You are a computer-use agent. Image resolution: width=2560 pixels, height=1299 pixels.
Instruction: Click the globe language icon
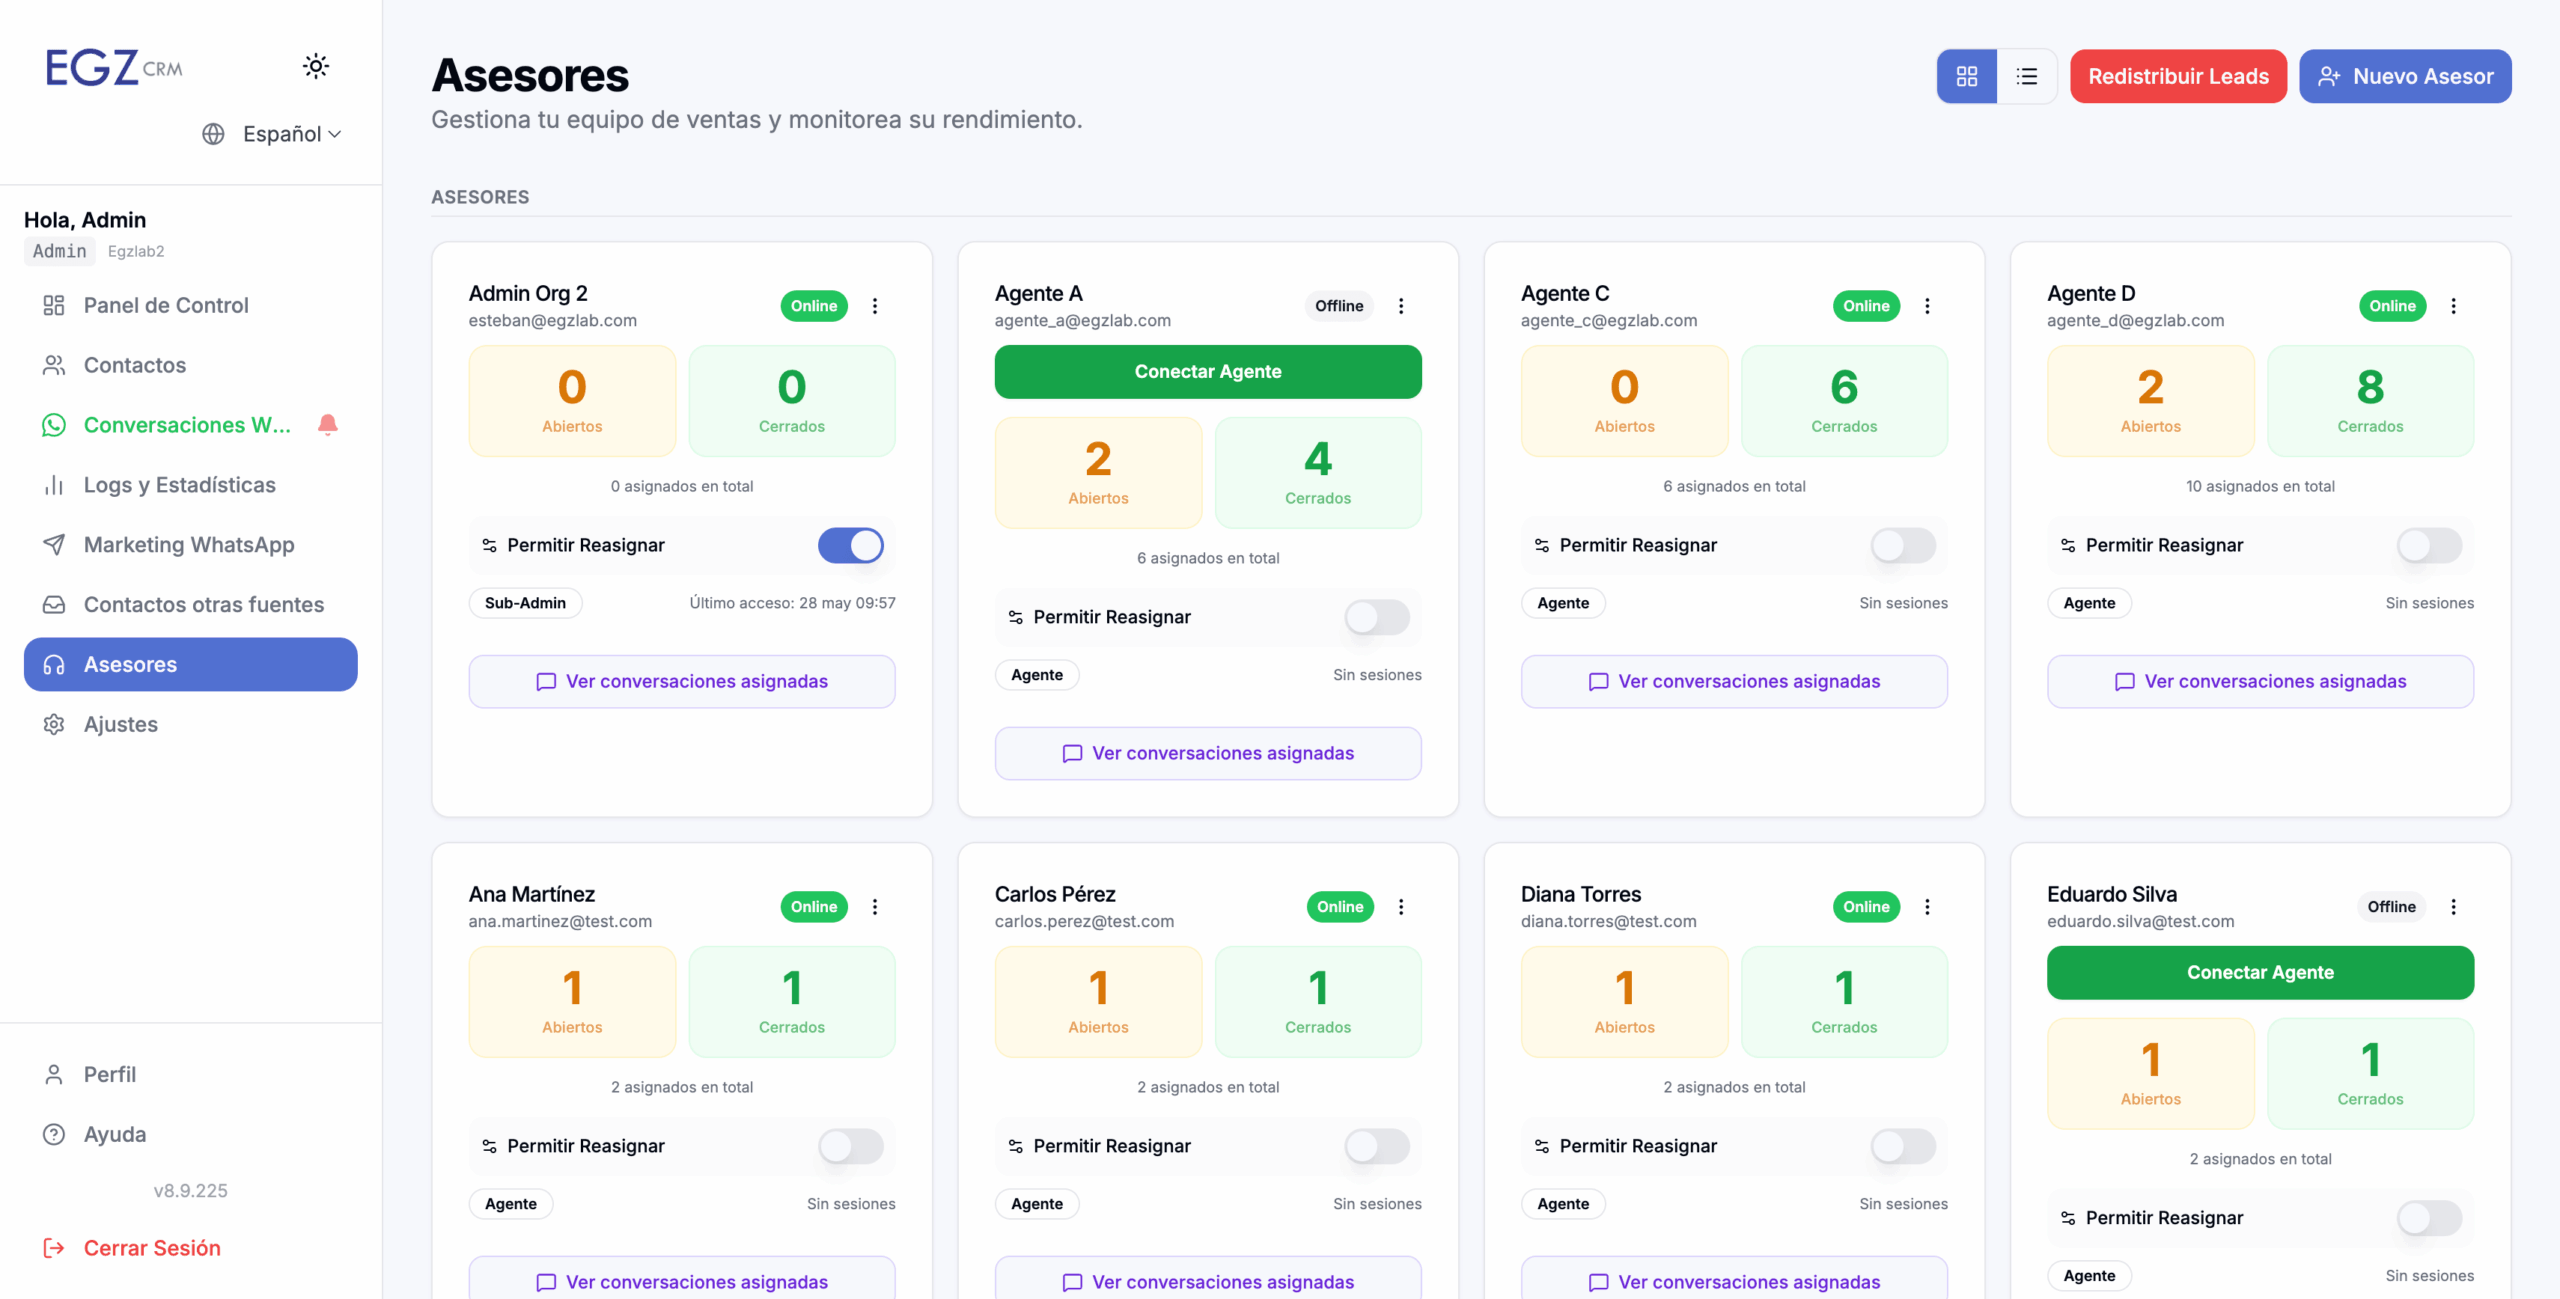[213, 134]
